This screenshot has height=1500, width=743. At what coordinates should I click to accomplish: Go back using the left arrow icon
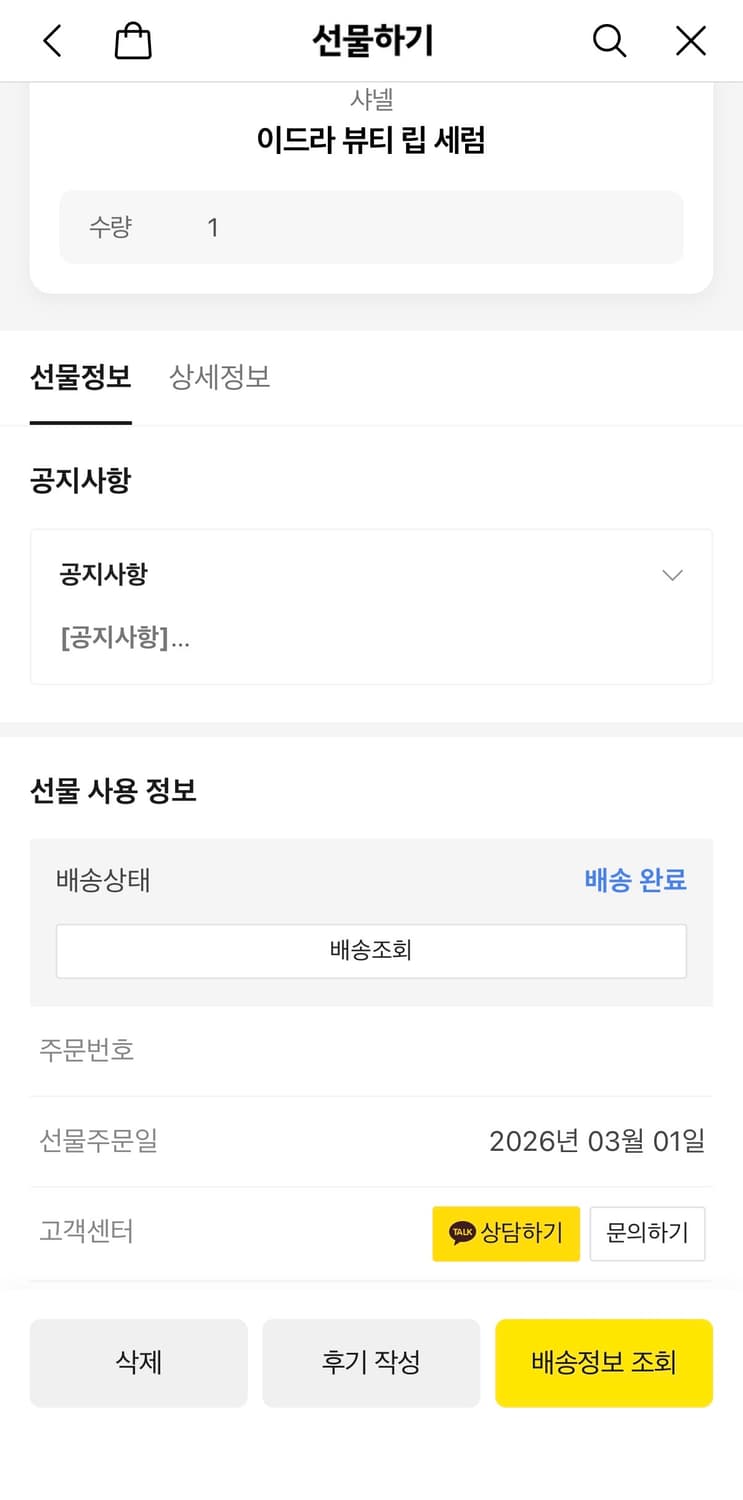pyautogui.click(x=52, y=40)
